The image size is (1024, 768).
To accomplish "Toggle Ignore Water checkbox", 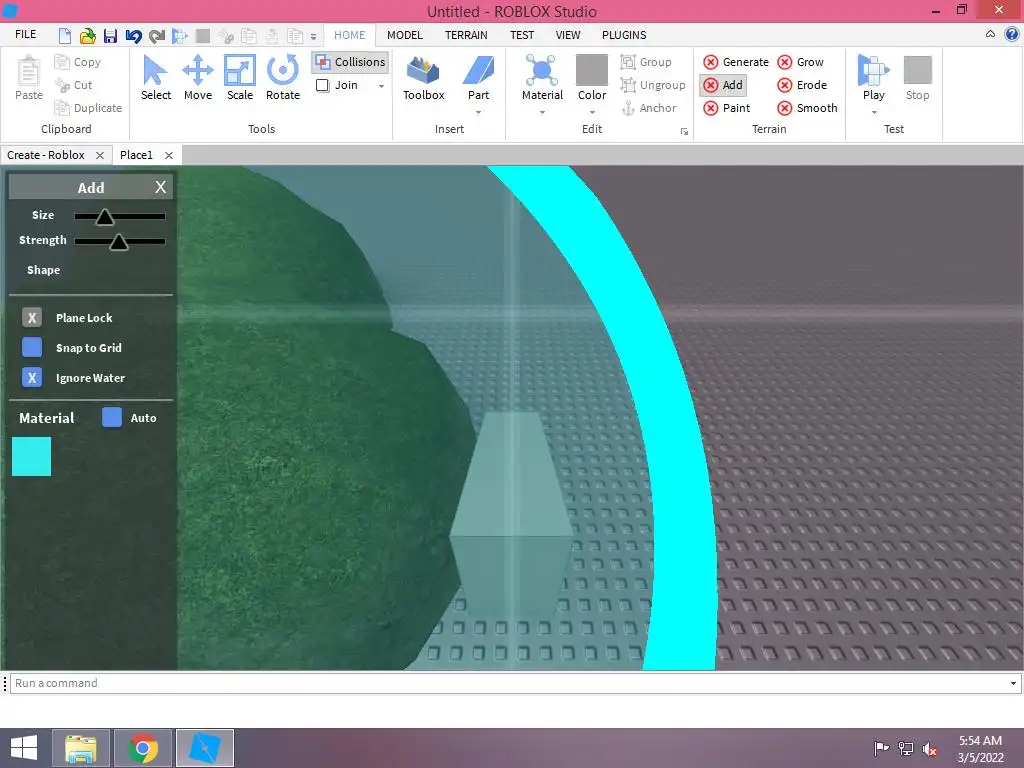I will pos(32,377).
